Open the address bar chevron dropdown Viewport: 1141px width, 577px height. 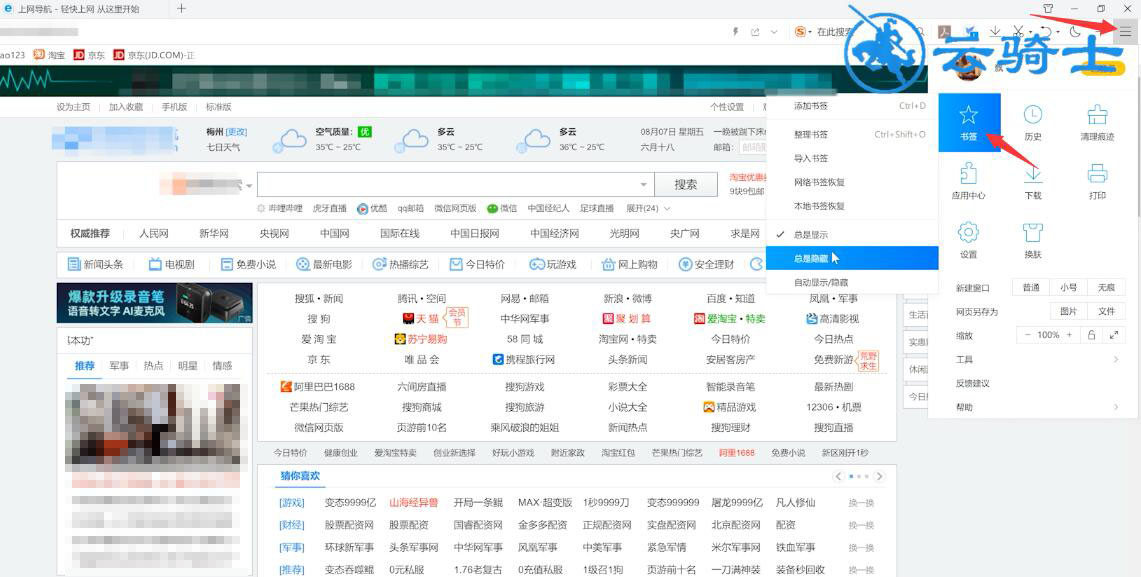[x=774, y=32]
